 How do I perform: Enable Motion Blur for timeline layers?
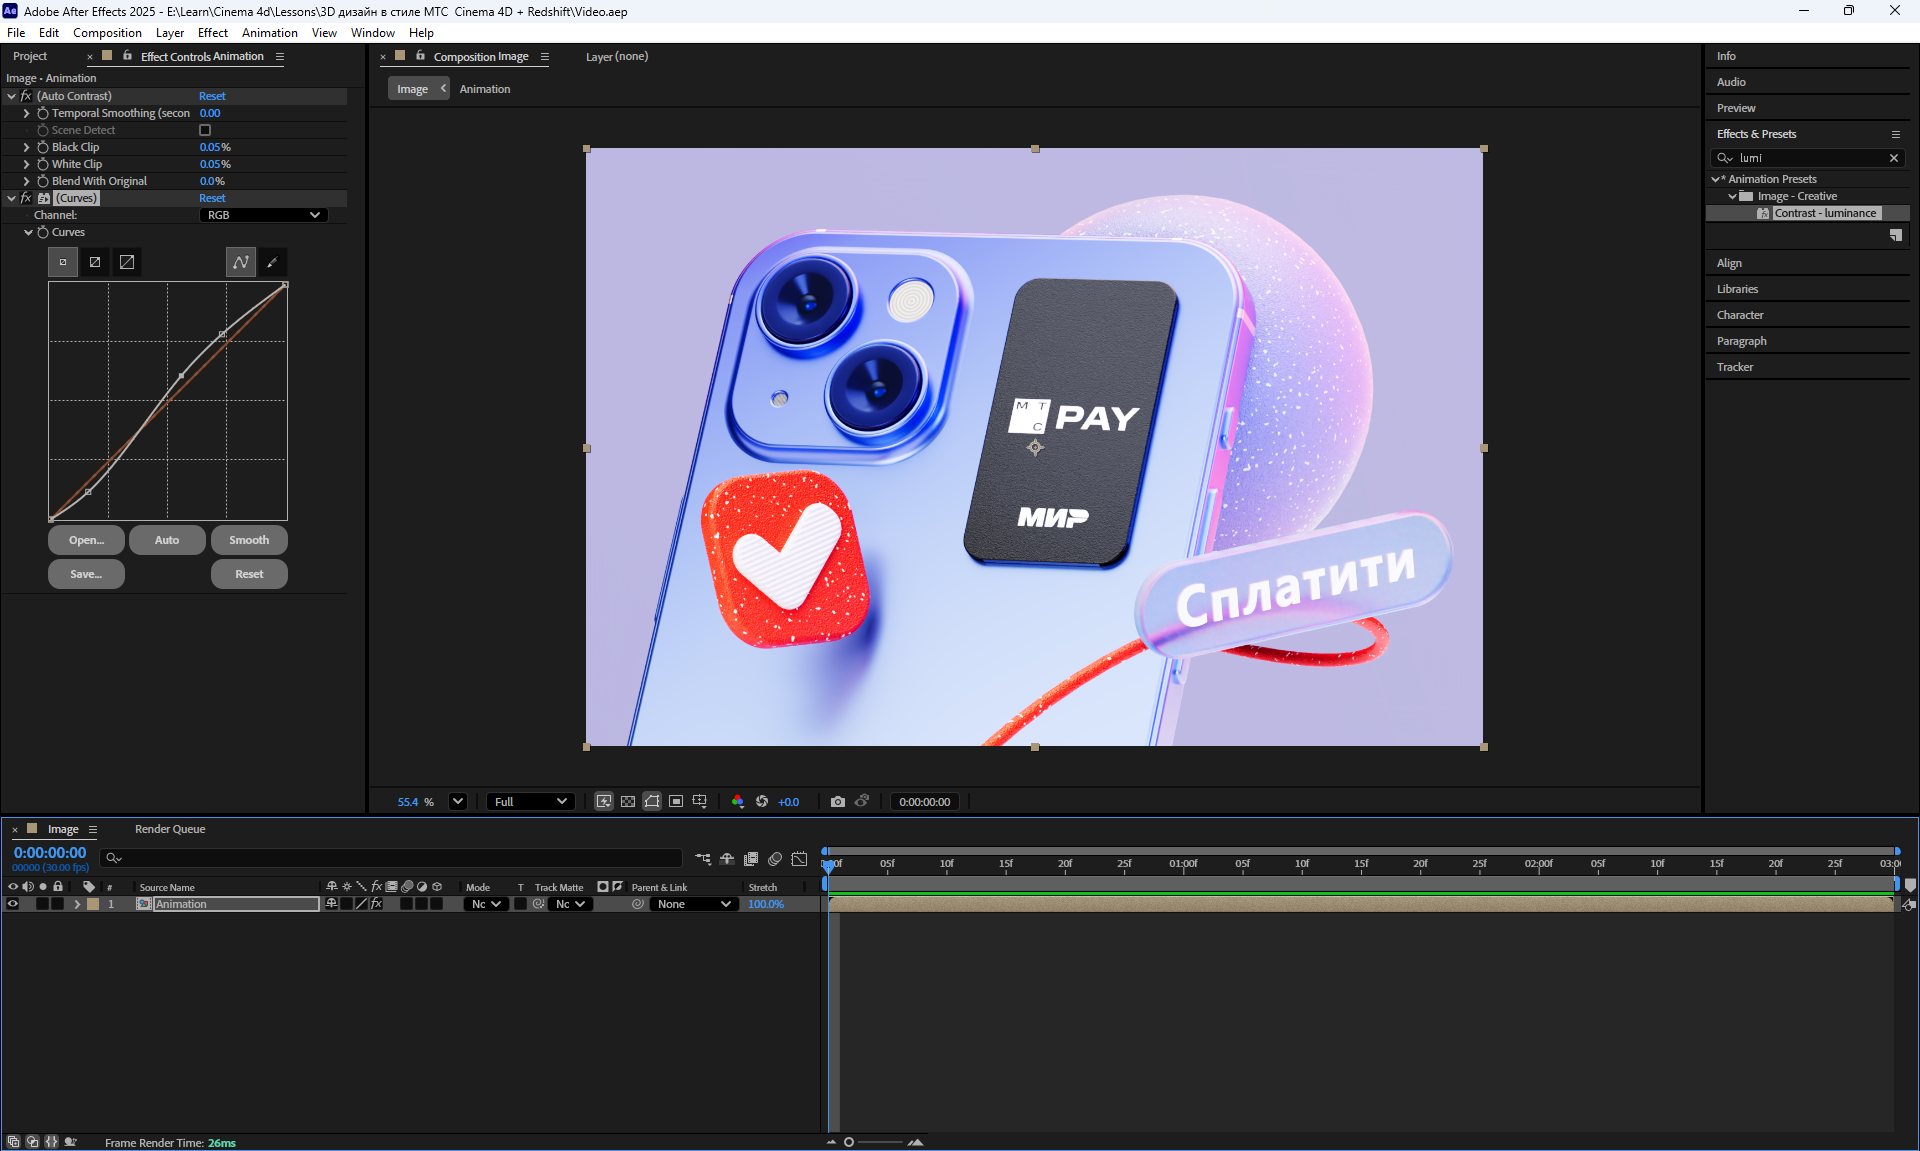(x=775, y=859)
